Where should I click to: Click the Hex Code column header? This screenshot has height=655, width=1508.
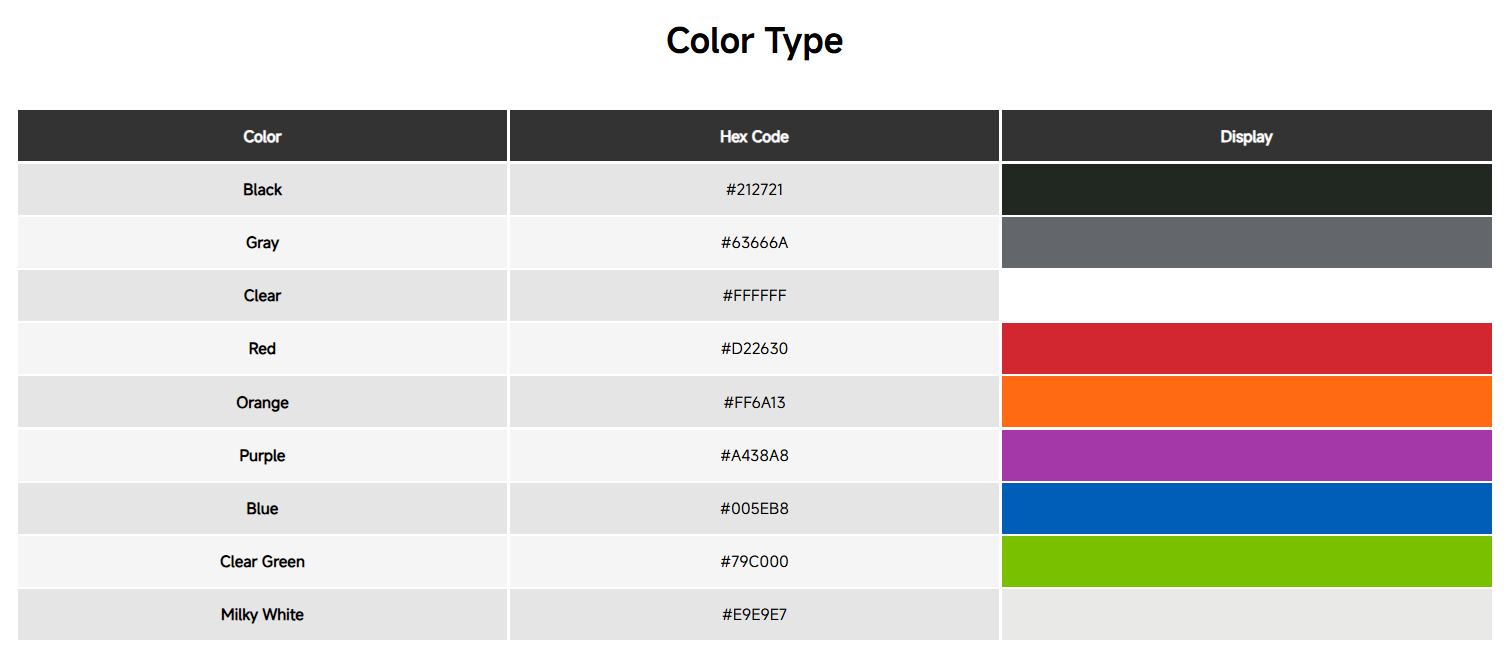(754, 136)
